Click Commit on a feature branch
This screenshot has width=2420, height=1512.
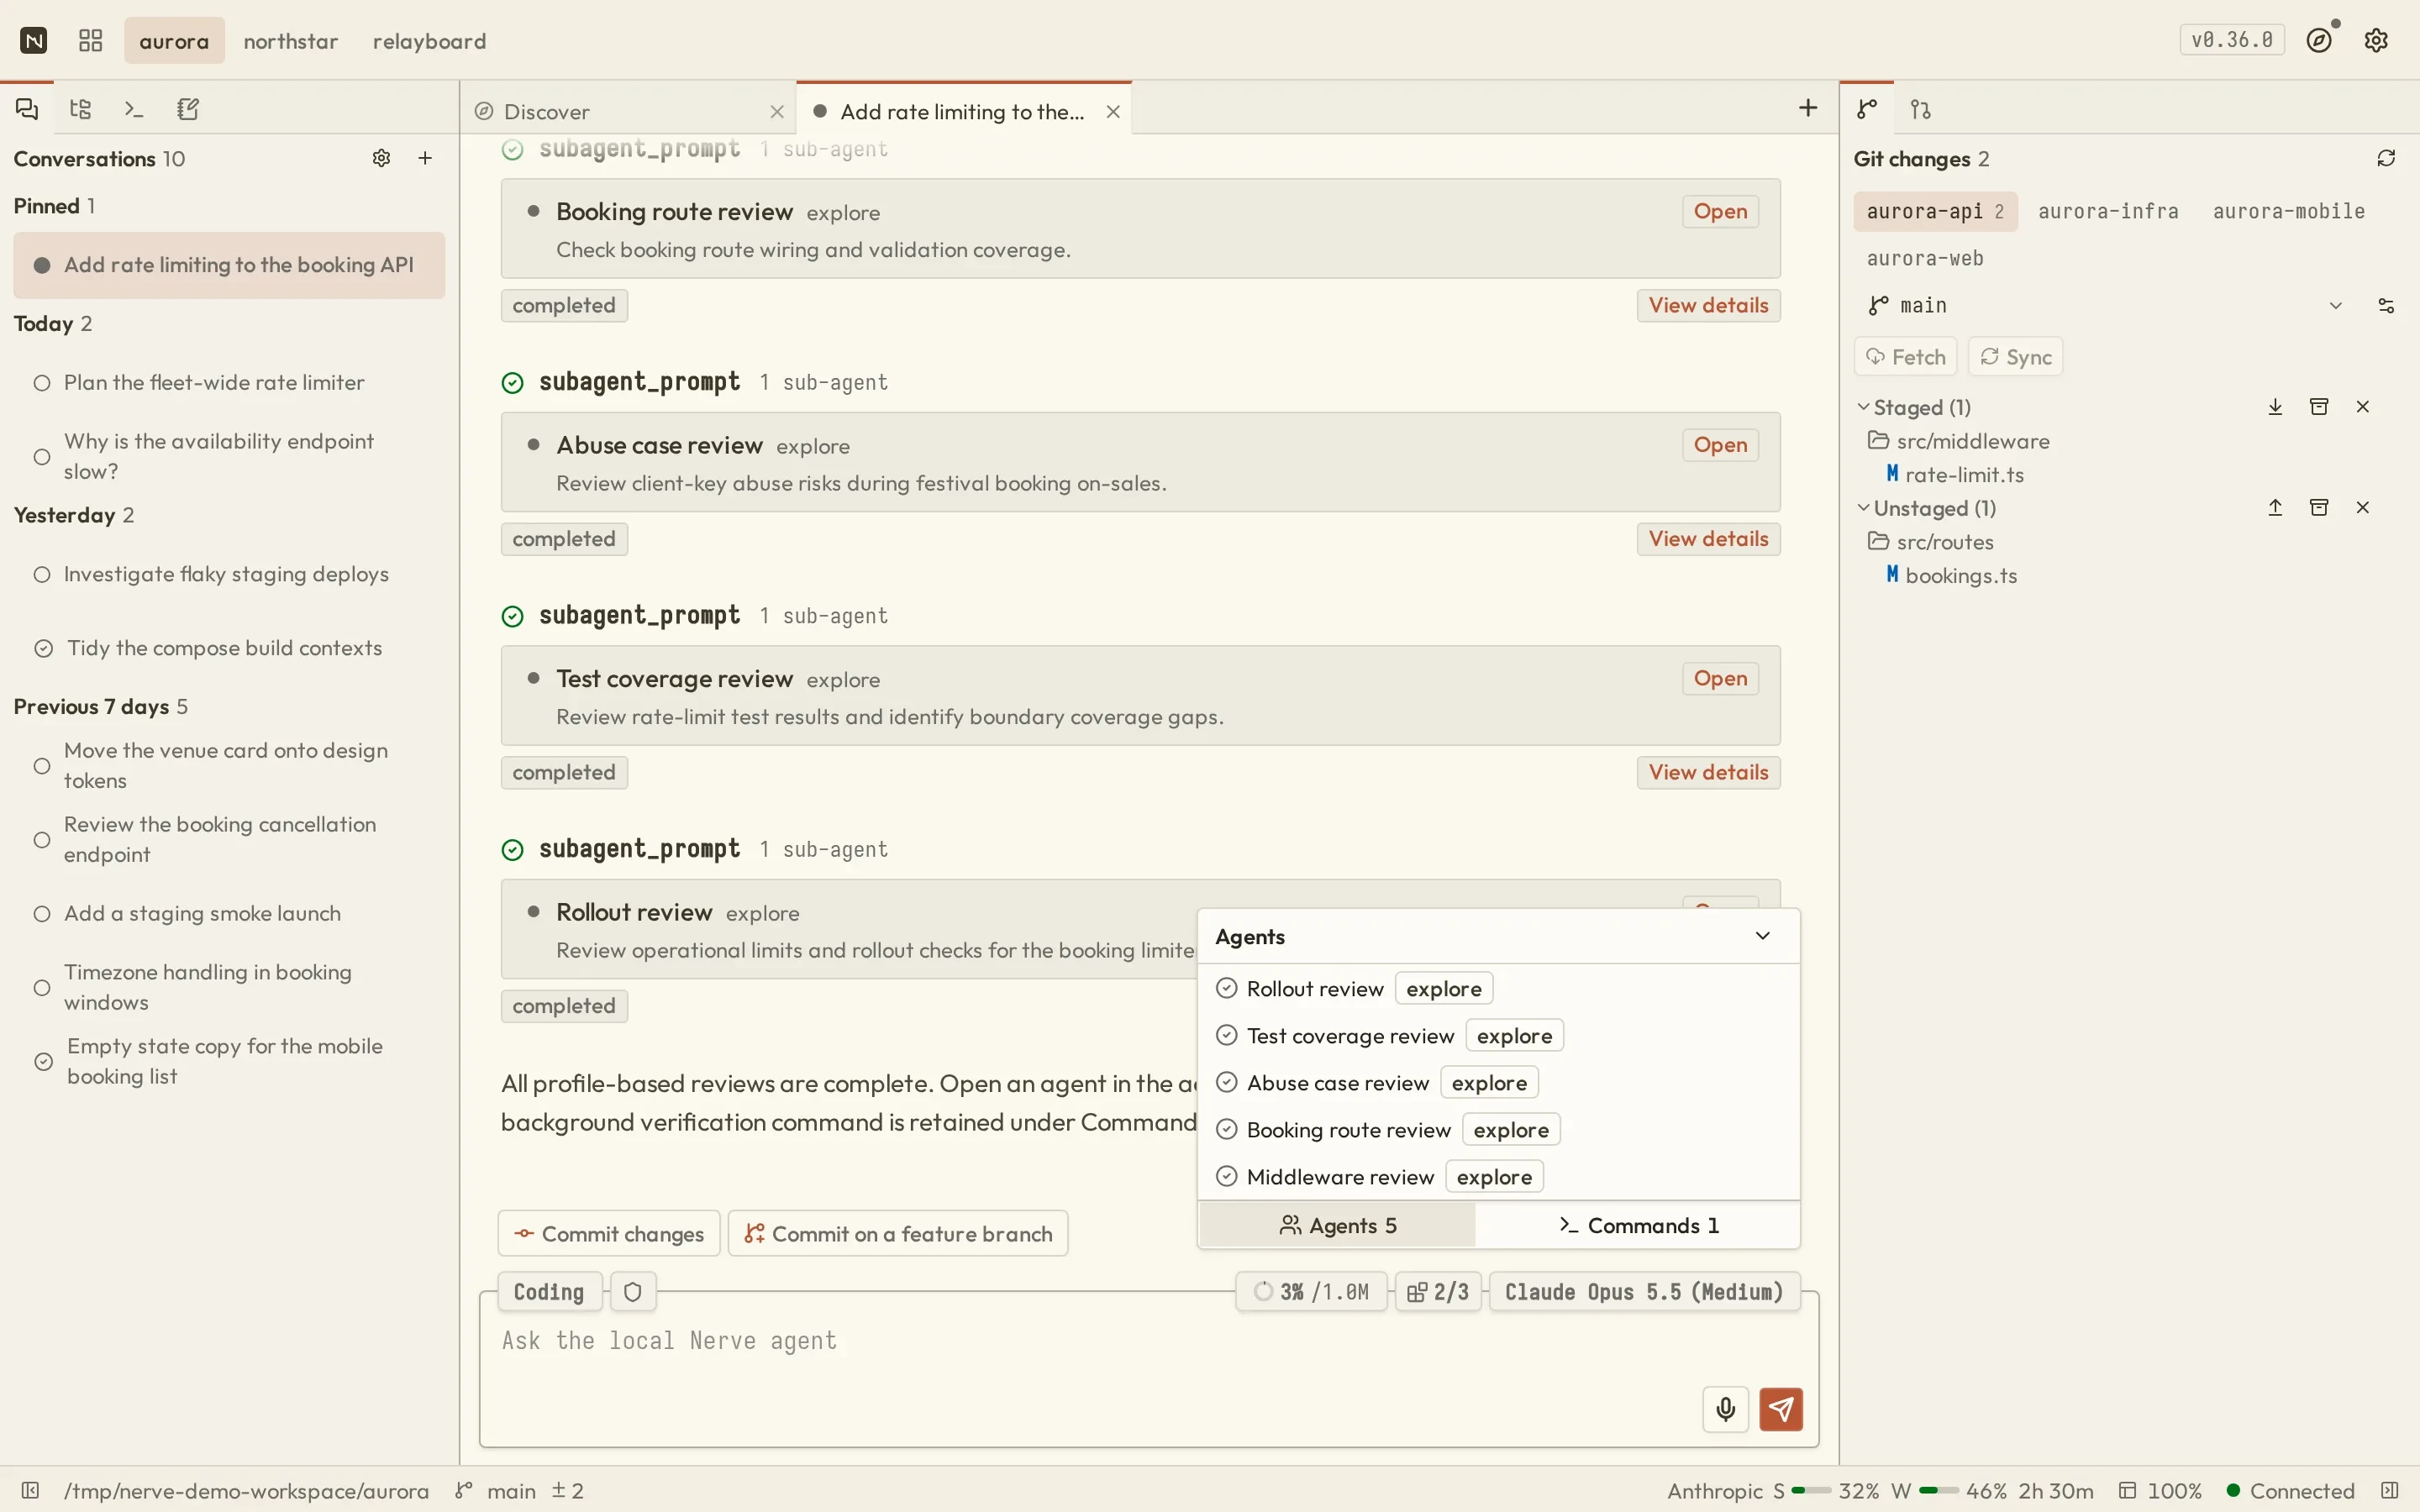[898, 1233]
